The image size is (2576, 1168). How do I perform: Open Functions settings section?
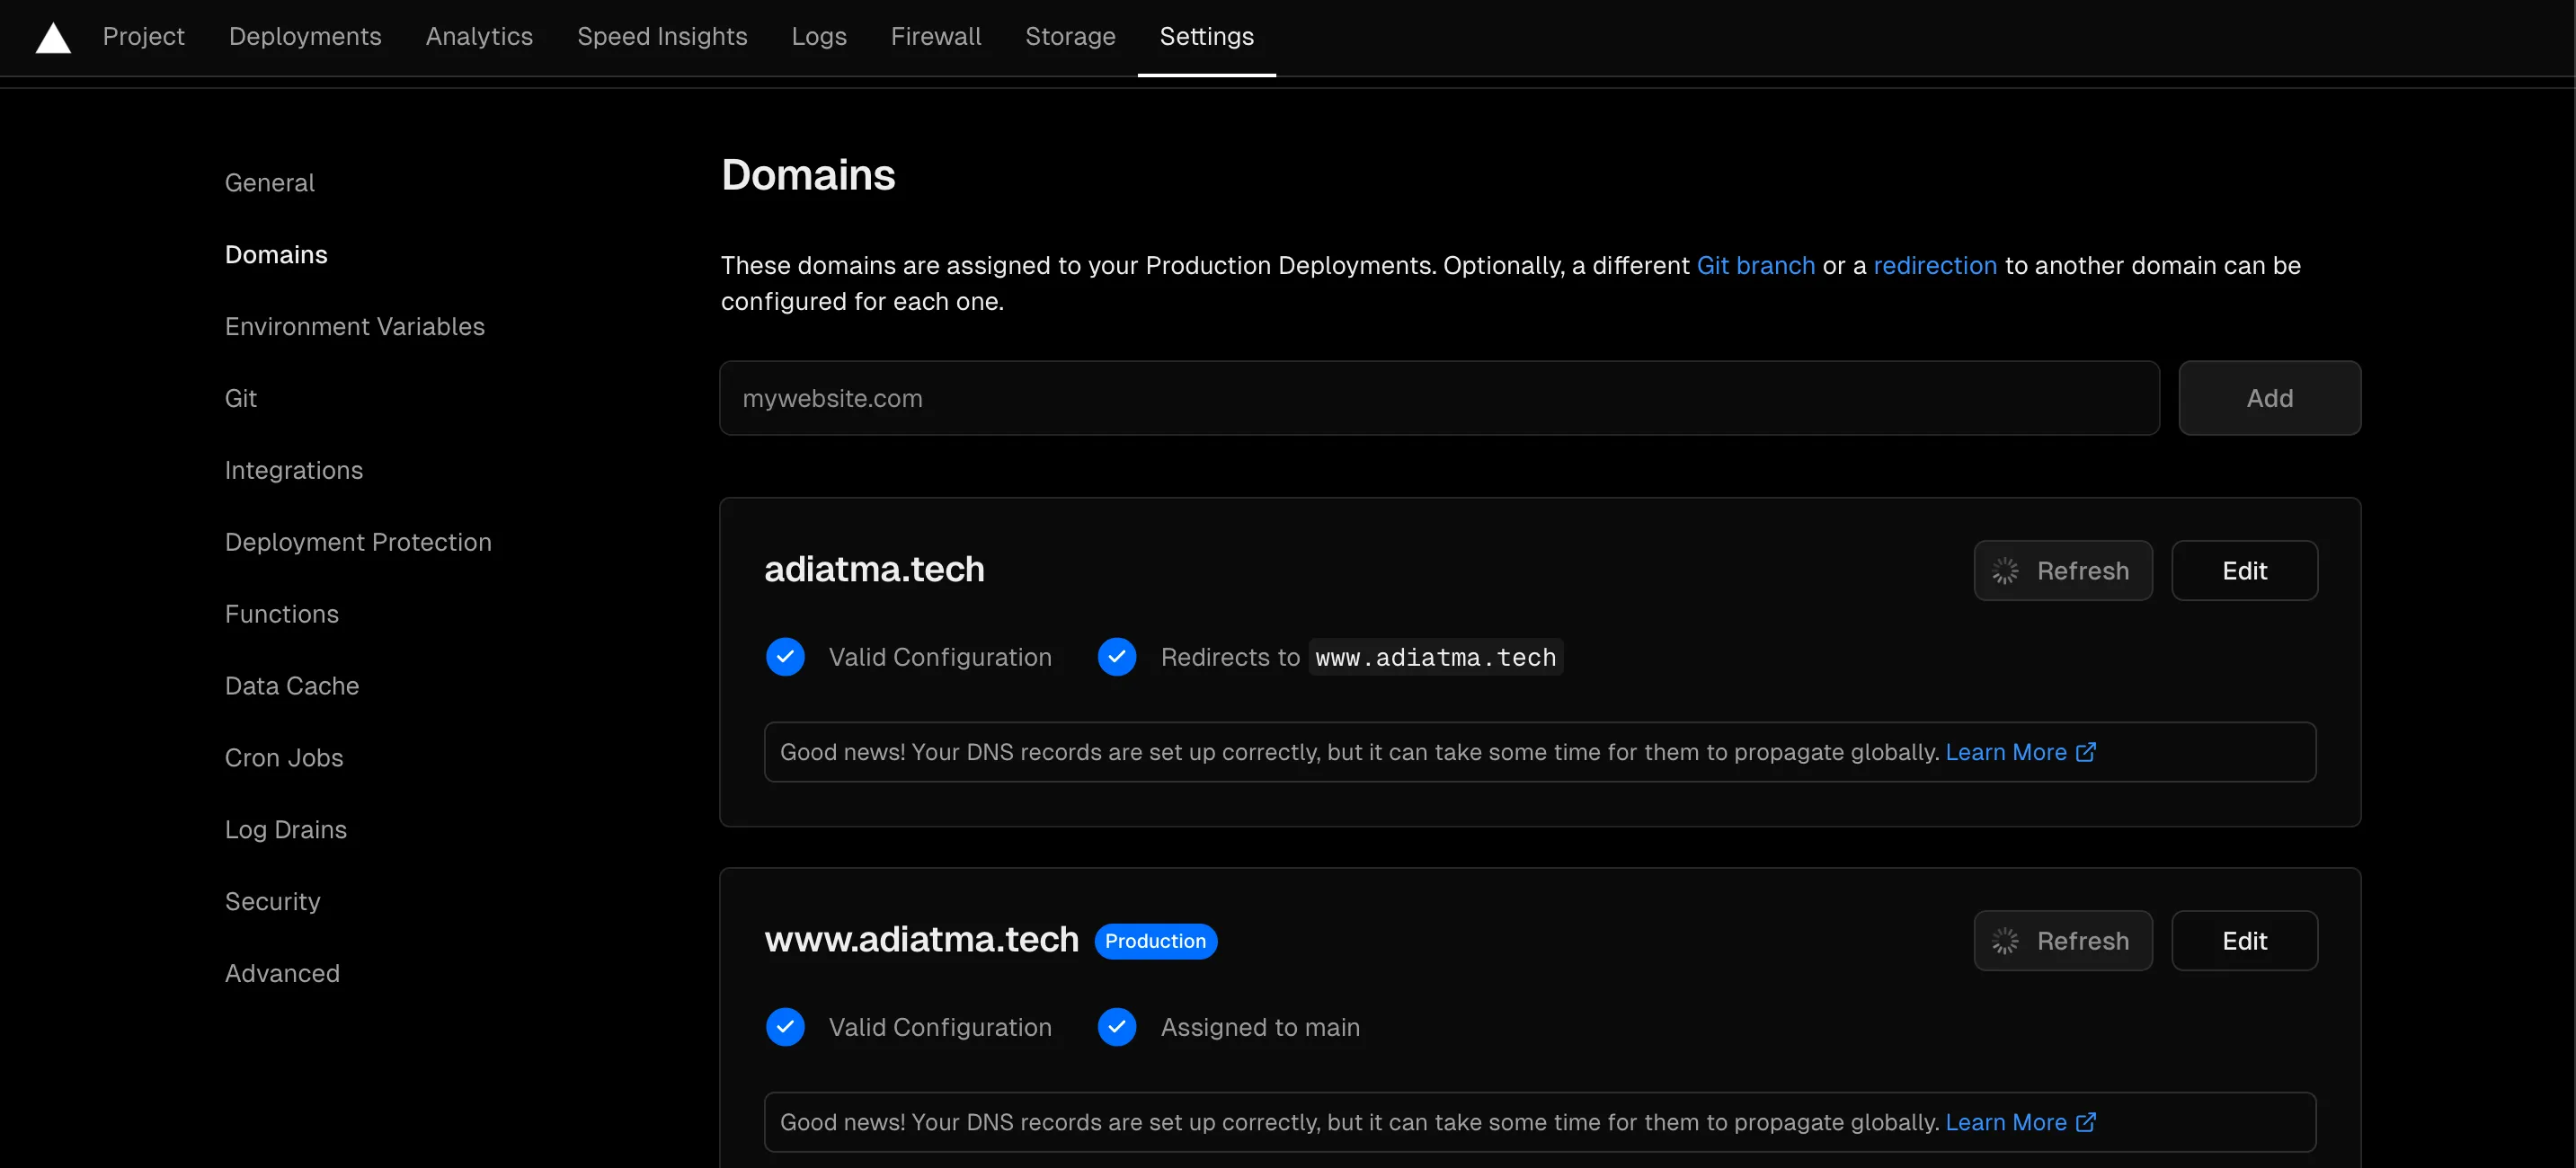(x=282, y=614)
